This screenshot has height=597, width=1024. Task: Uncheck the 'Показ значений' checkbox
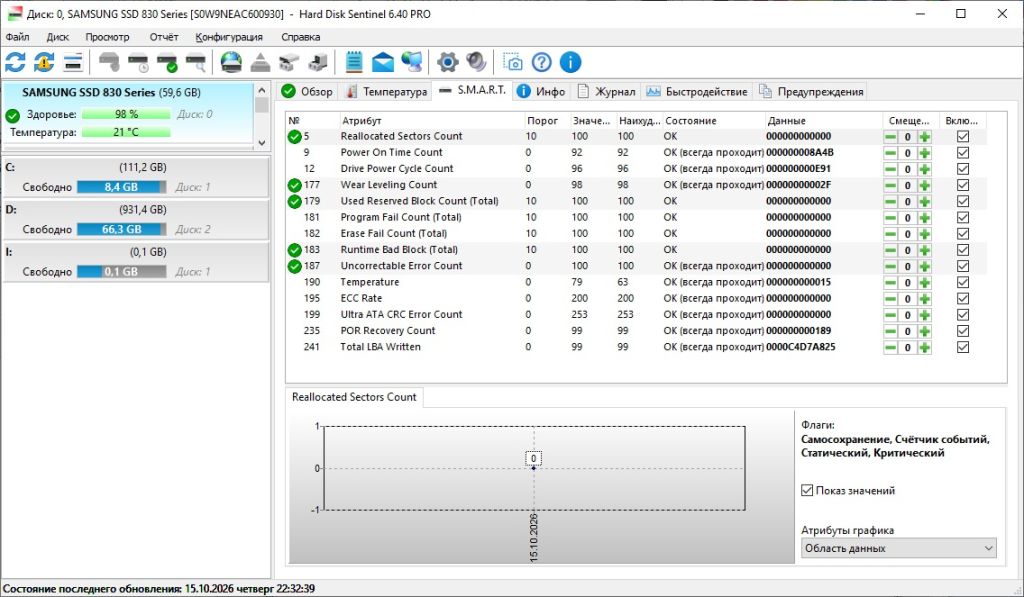click(x=807, y=491)
